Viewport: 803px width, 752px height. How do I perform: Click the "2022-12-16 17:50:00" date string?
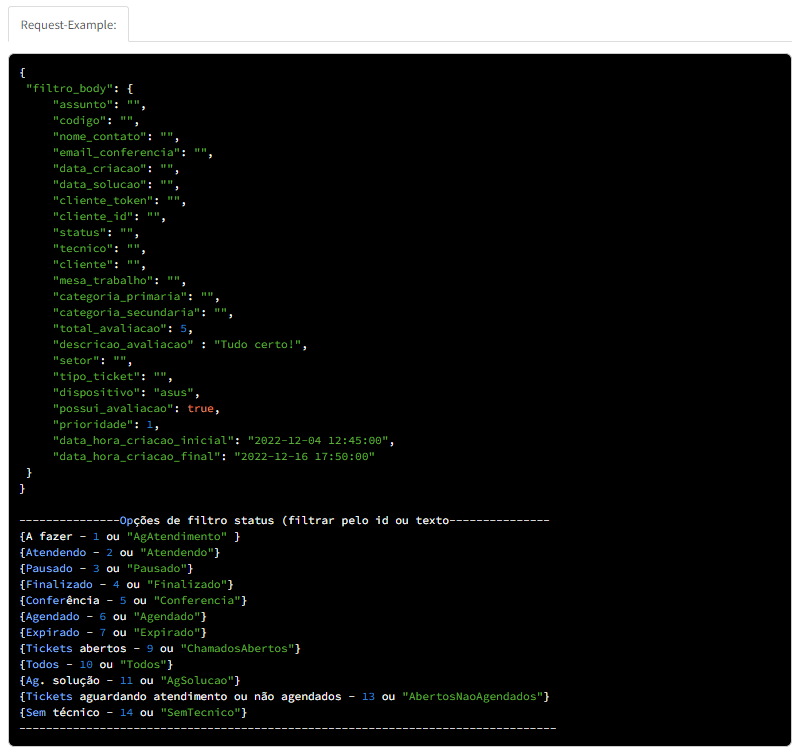pyautogui.click(x=305, y=456)
